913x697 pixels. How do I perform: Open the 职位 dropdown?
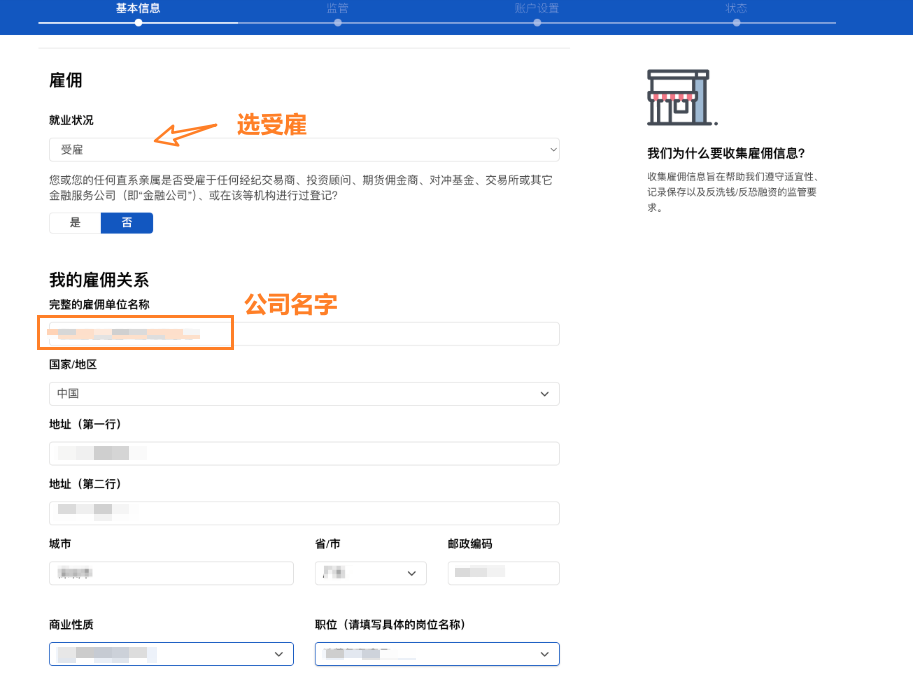coord(437,654)
